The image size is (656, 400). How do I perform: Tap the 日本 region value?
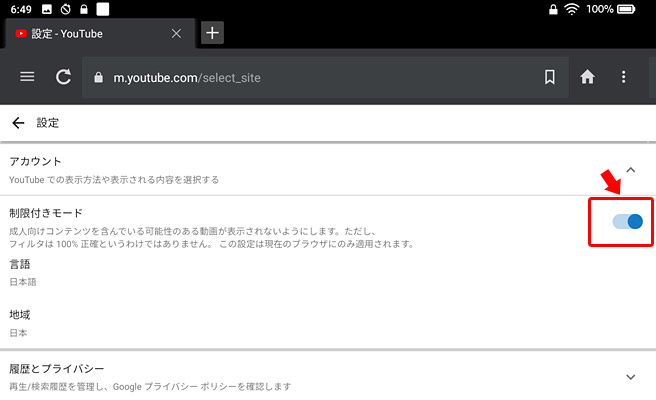18,333
